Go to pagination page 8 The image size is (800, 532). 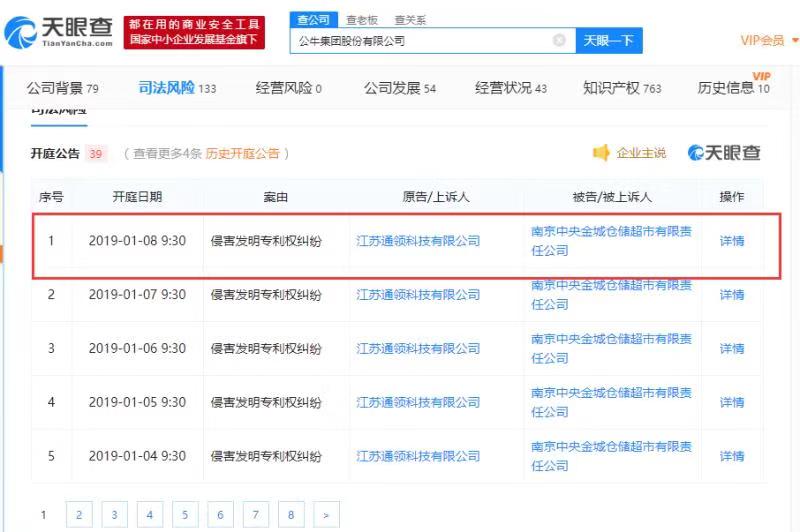pos(291,515)
